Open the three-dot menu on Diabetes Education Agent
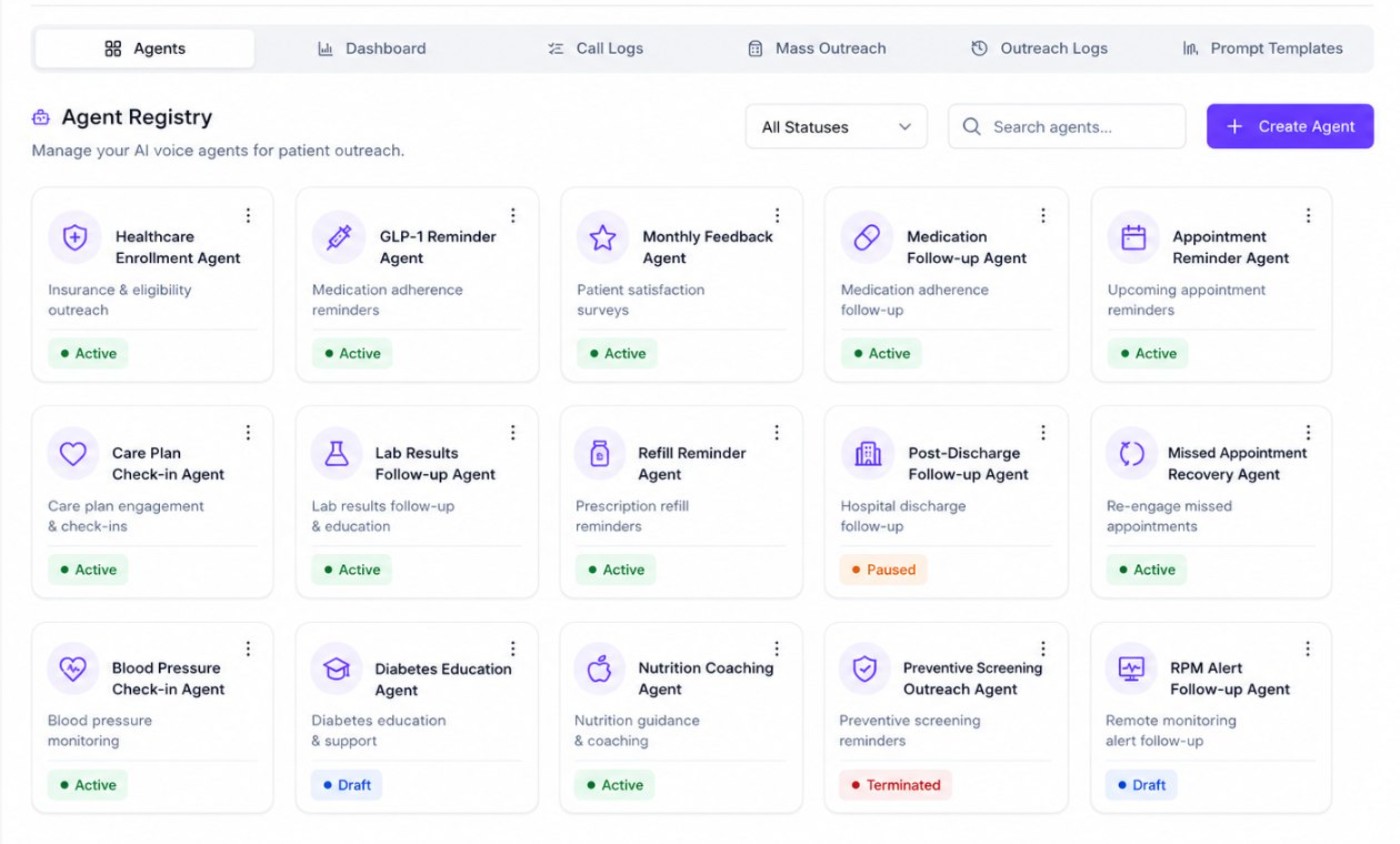Viewport: 1400px width, 844px height. (x=513, y=649)
